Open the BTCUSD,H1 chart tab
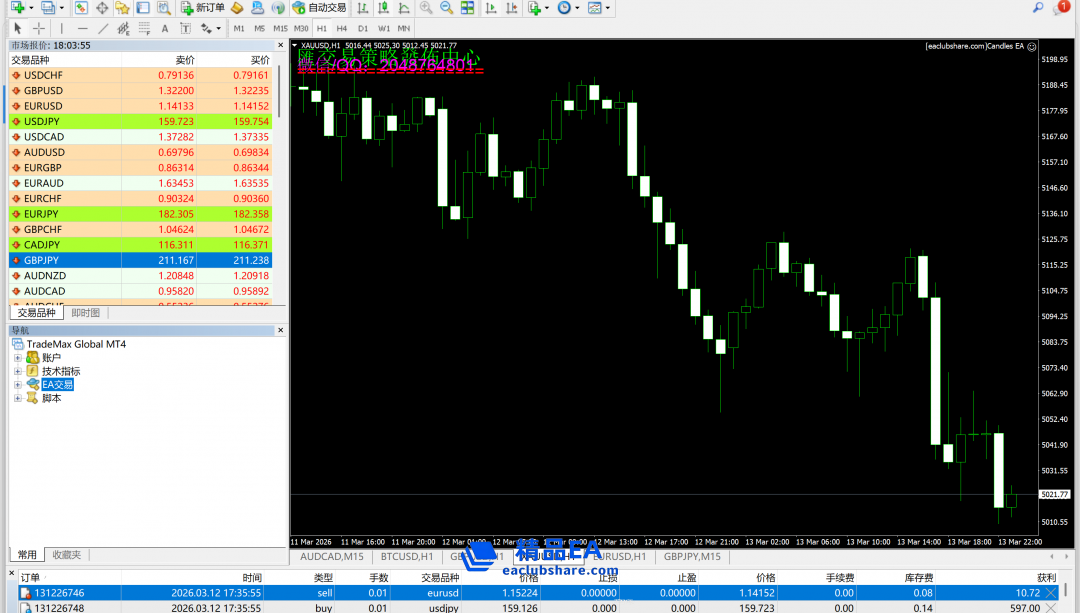The image size is (1080, 613). (406, 556)
